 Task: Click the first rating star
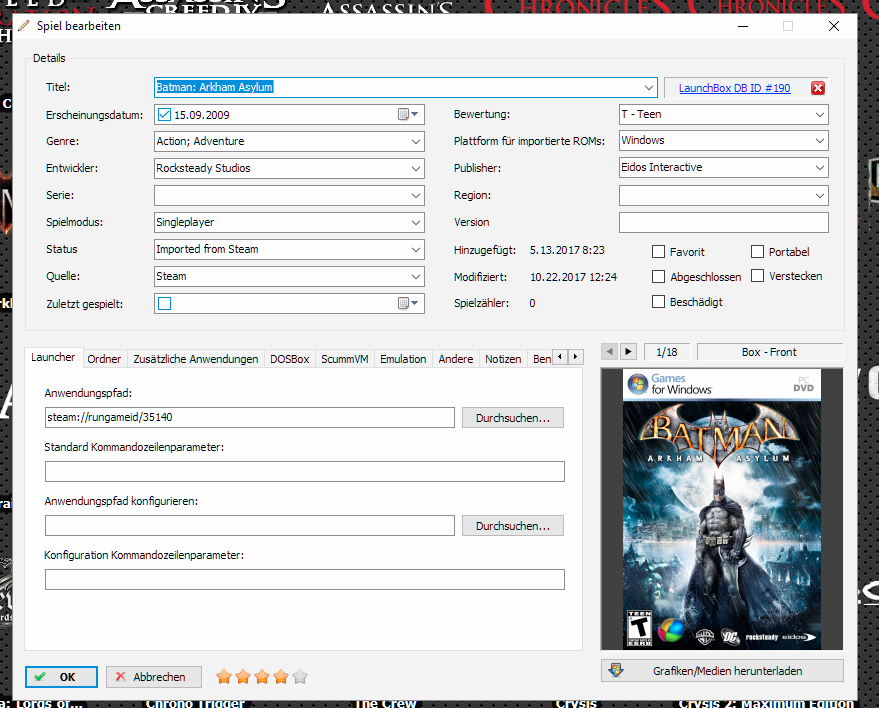click(x=224, y=677)
